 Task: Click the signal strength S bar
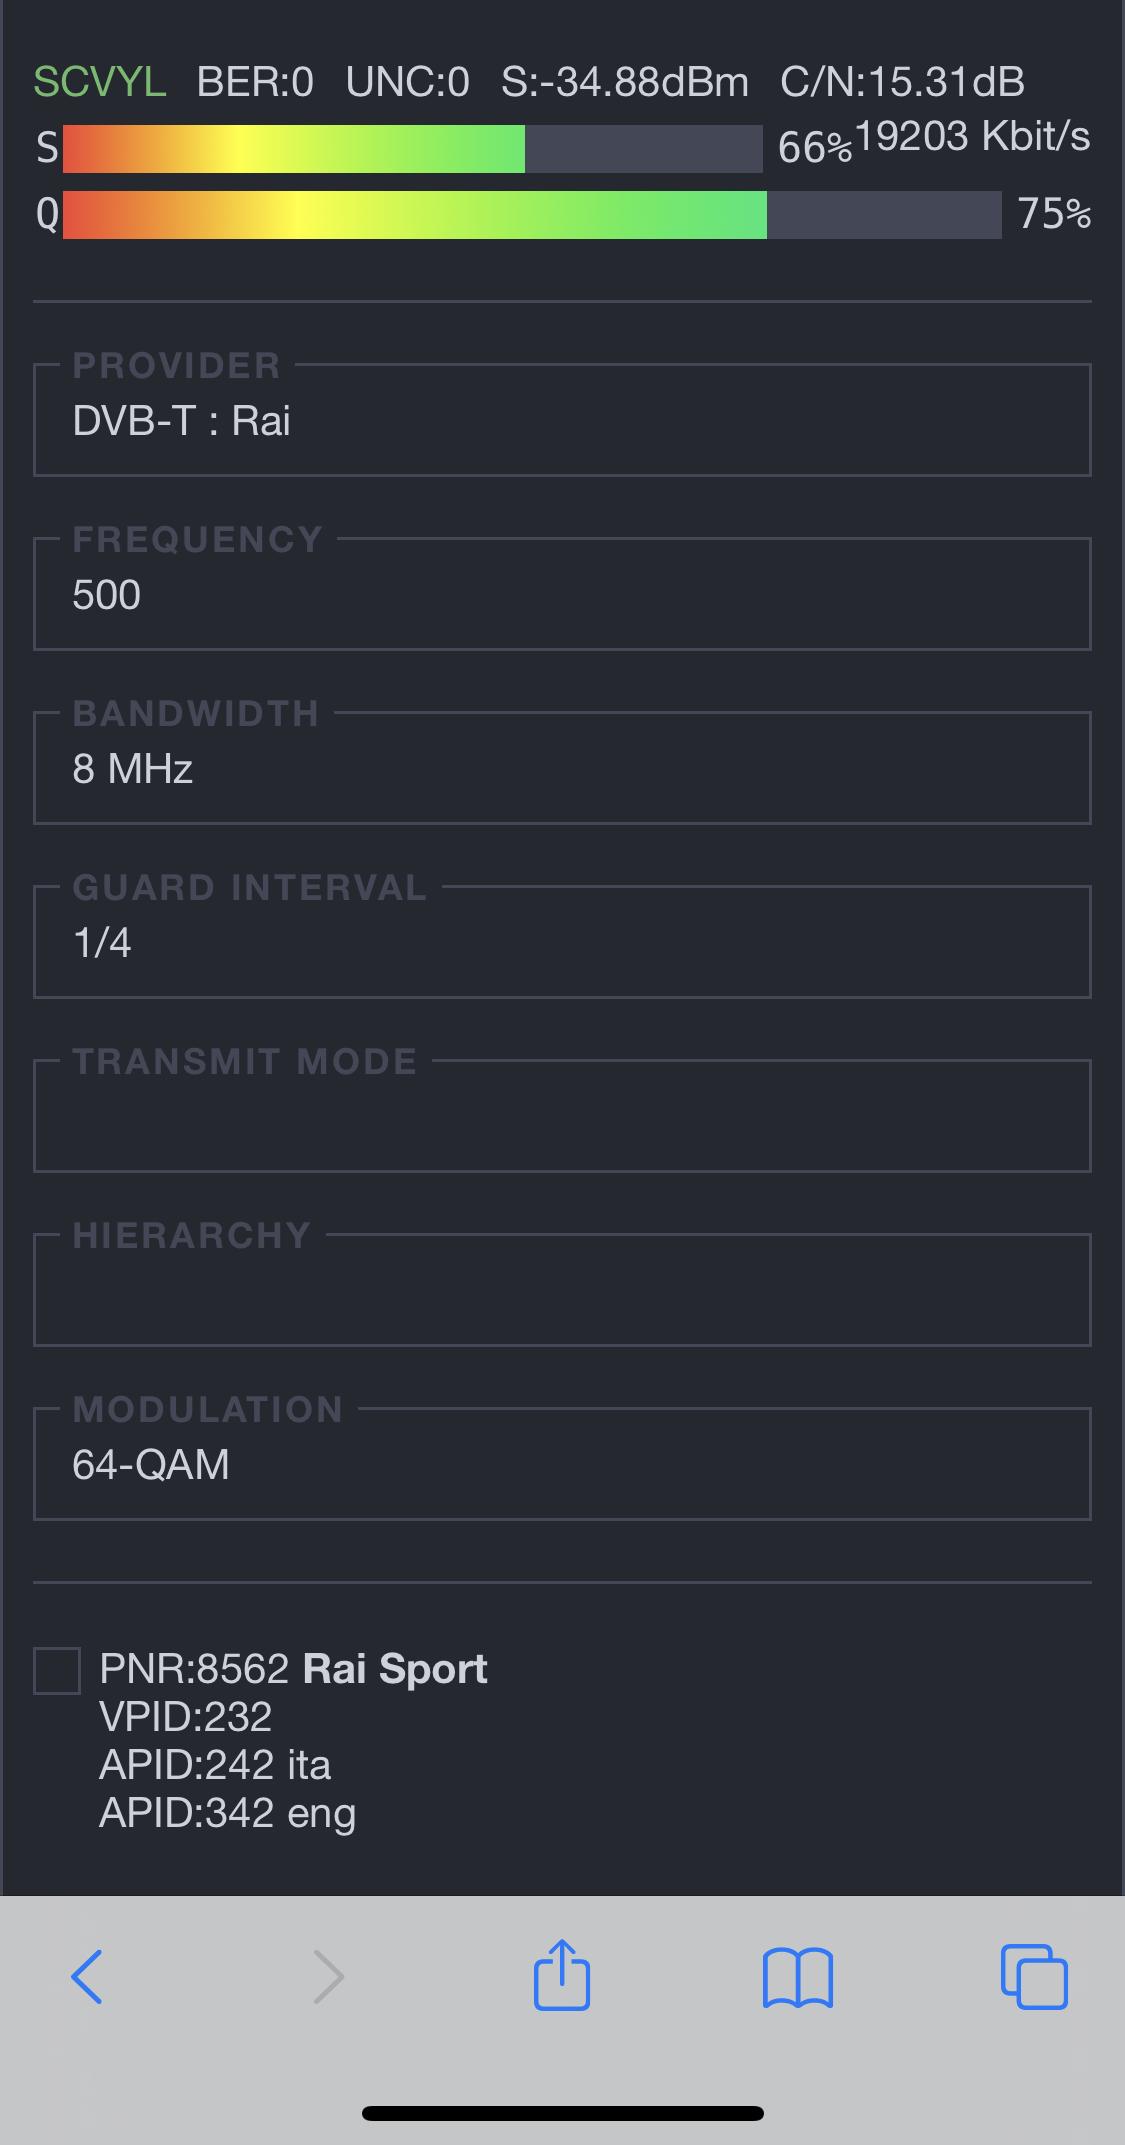[x=412, y=149]
